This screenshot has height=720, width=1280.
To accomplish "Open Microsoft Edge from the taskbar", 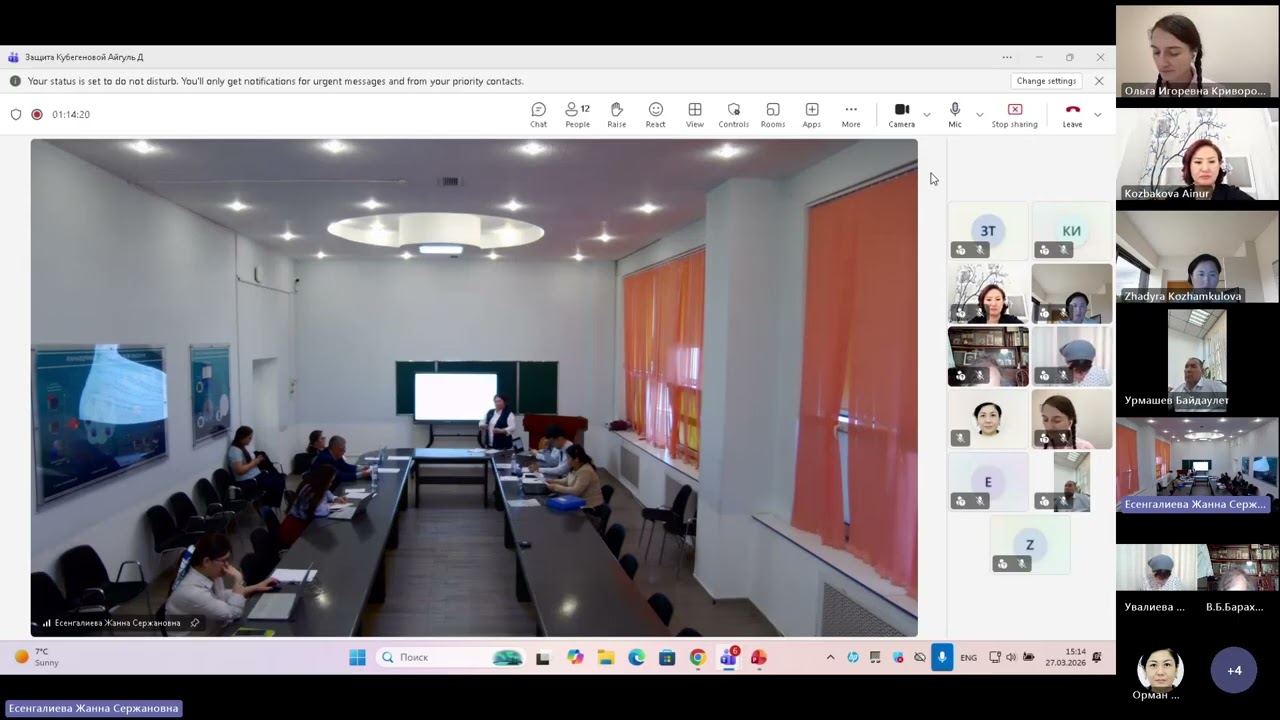I will [x=637, y=657].
